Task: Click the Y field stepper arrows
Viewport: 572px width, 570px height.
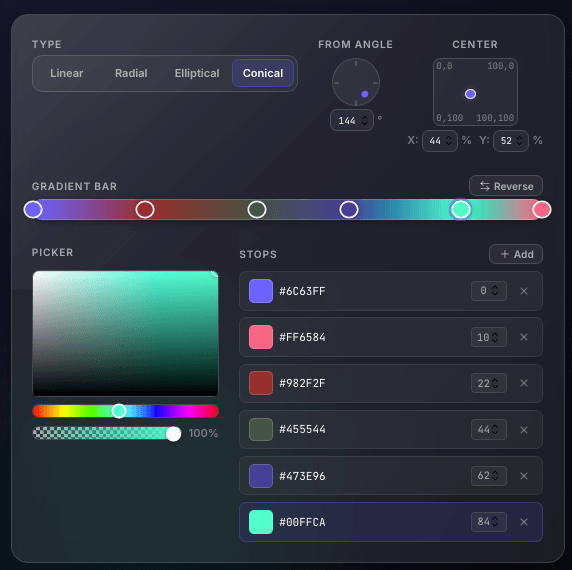Action: (x=519, y=141)
